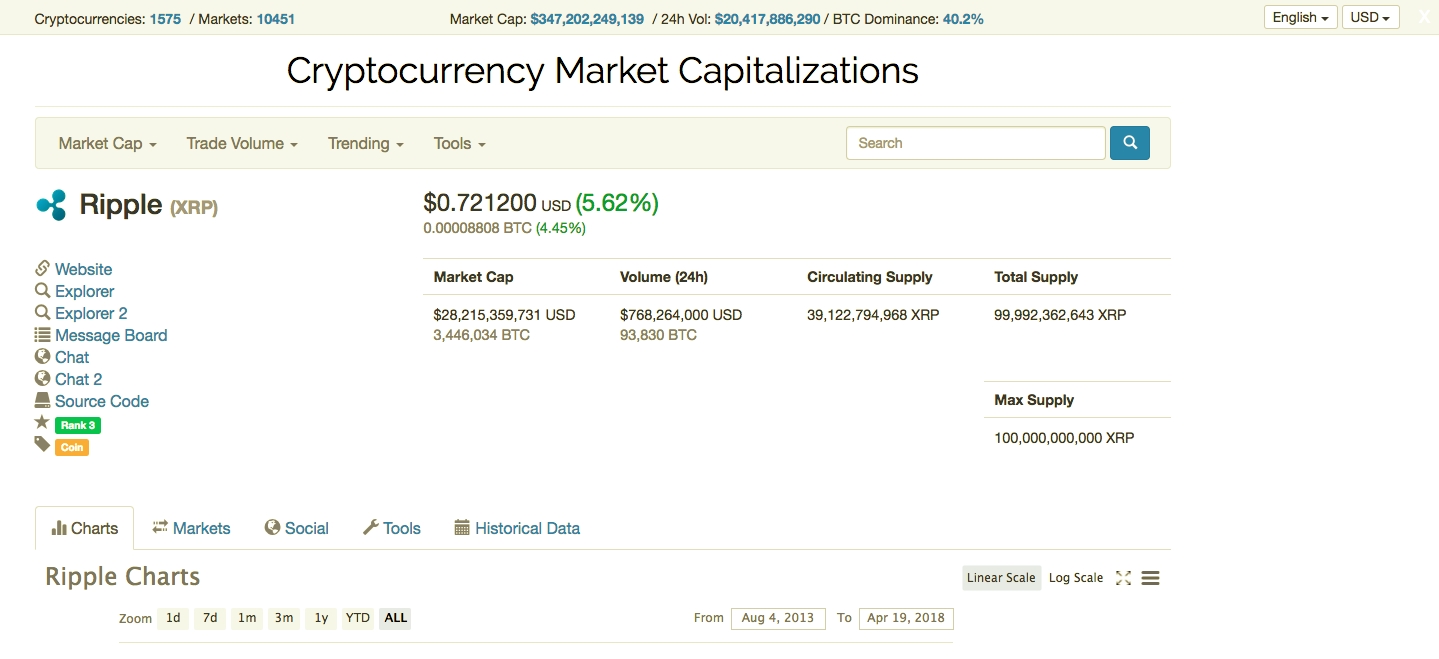Set chart zoom to 1y
Image resolution: width=1439 pixels, height=659 pixels.
coord(321,618)
